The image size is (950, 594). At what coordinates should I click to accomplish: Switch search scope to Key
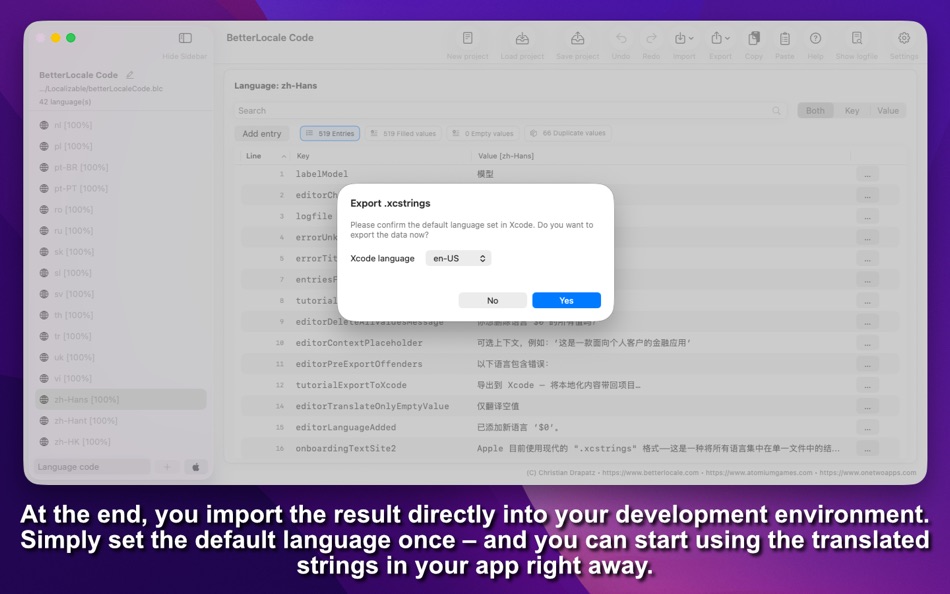851,110
